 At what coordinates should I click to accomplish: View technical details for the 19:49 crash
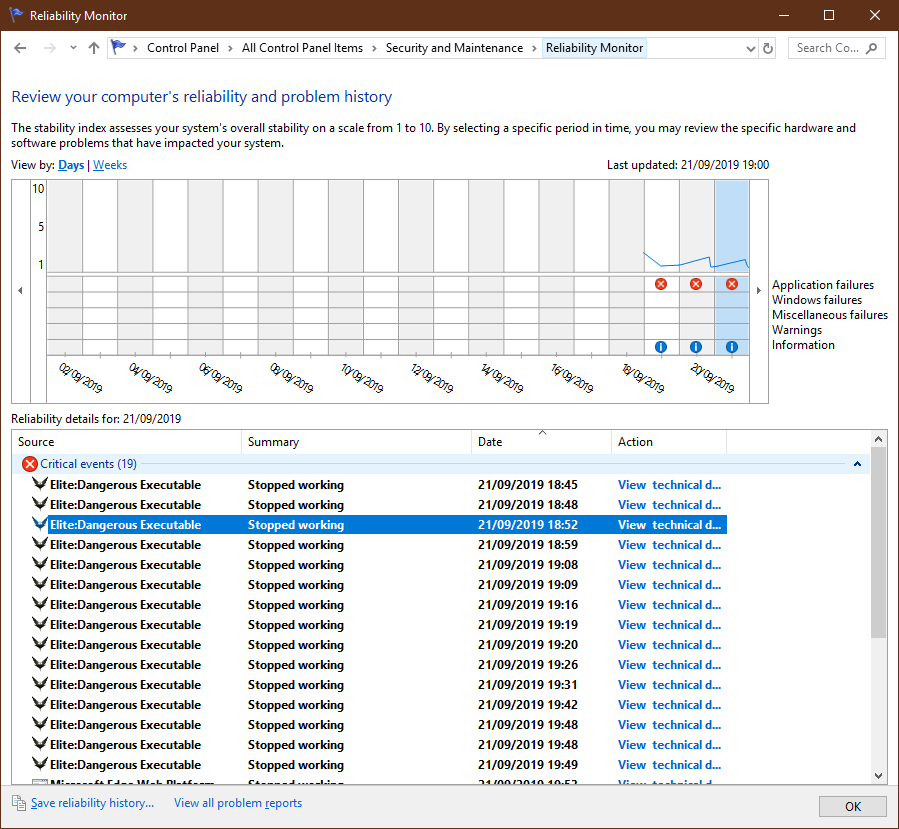click(x=669, y=765)
